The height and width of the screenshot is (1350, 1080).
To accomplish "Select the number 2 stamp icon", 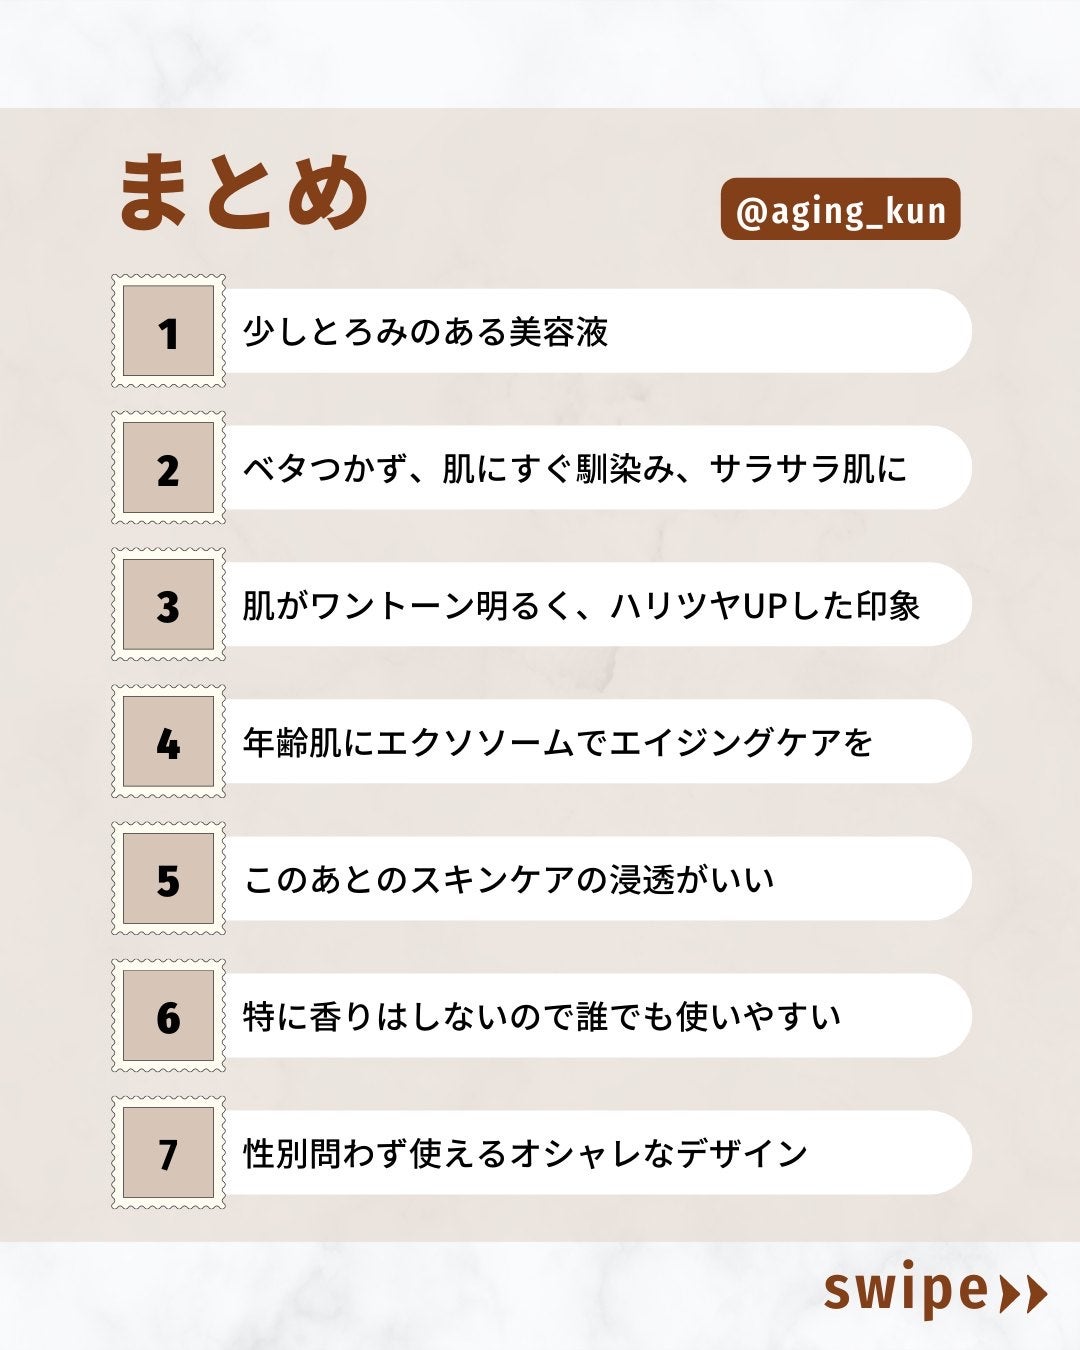I will pos(168,469).
